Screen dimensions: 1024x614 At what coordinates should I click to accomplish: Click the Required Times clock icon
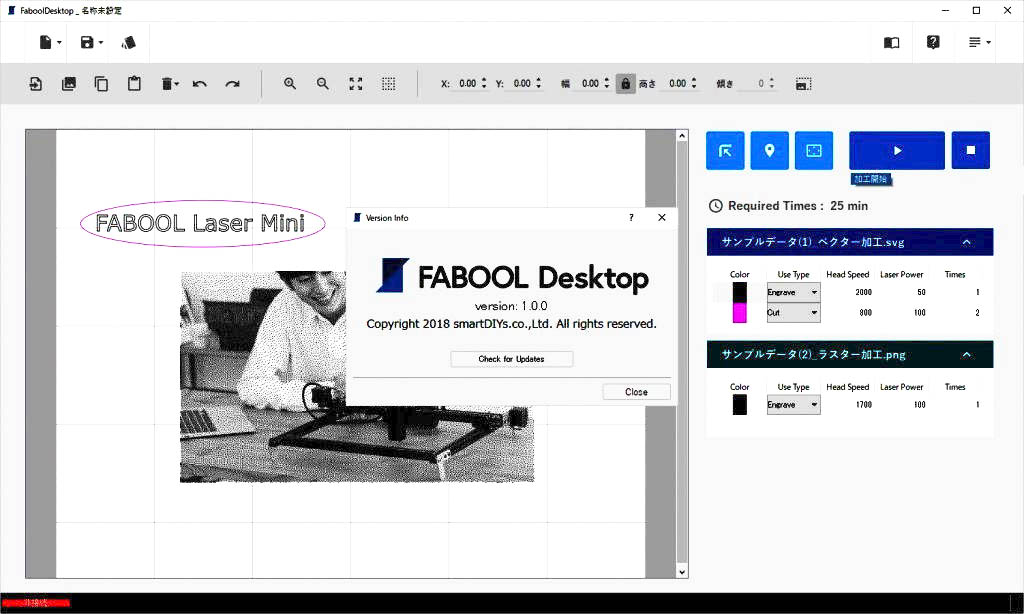click(x=716, y=206)
